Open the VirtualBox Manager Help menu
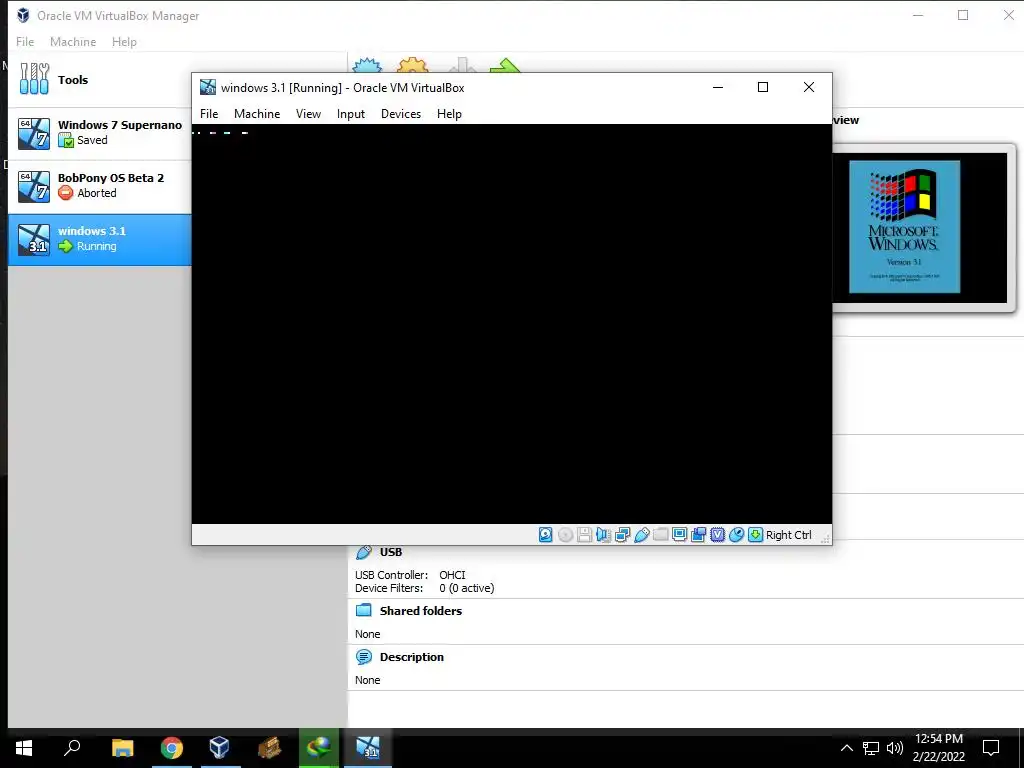 [124, 42]
